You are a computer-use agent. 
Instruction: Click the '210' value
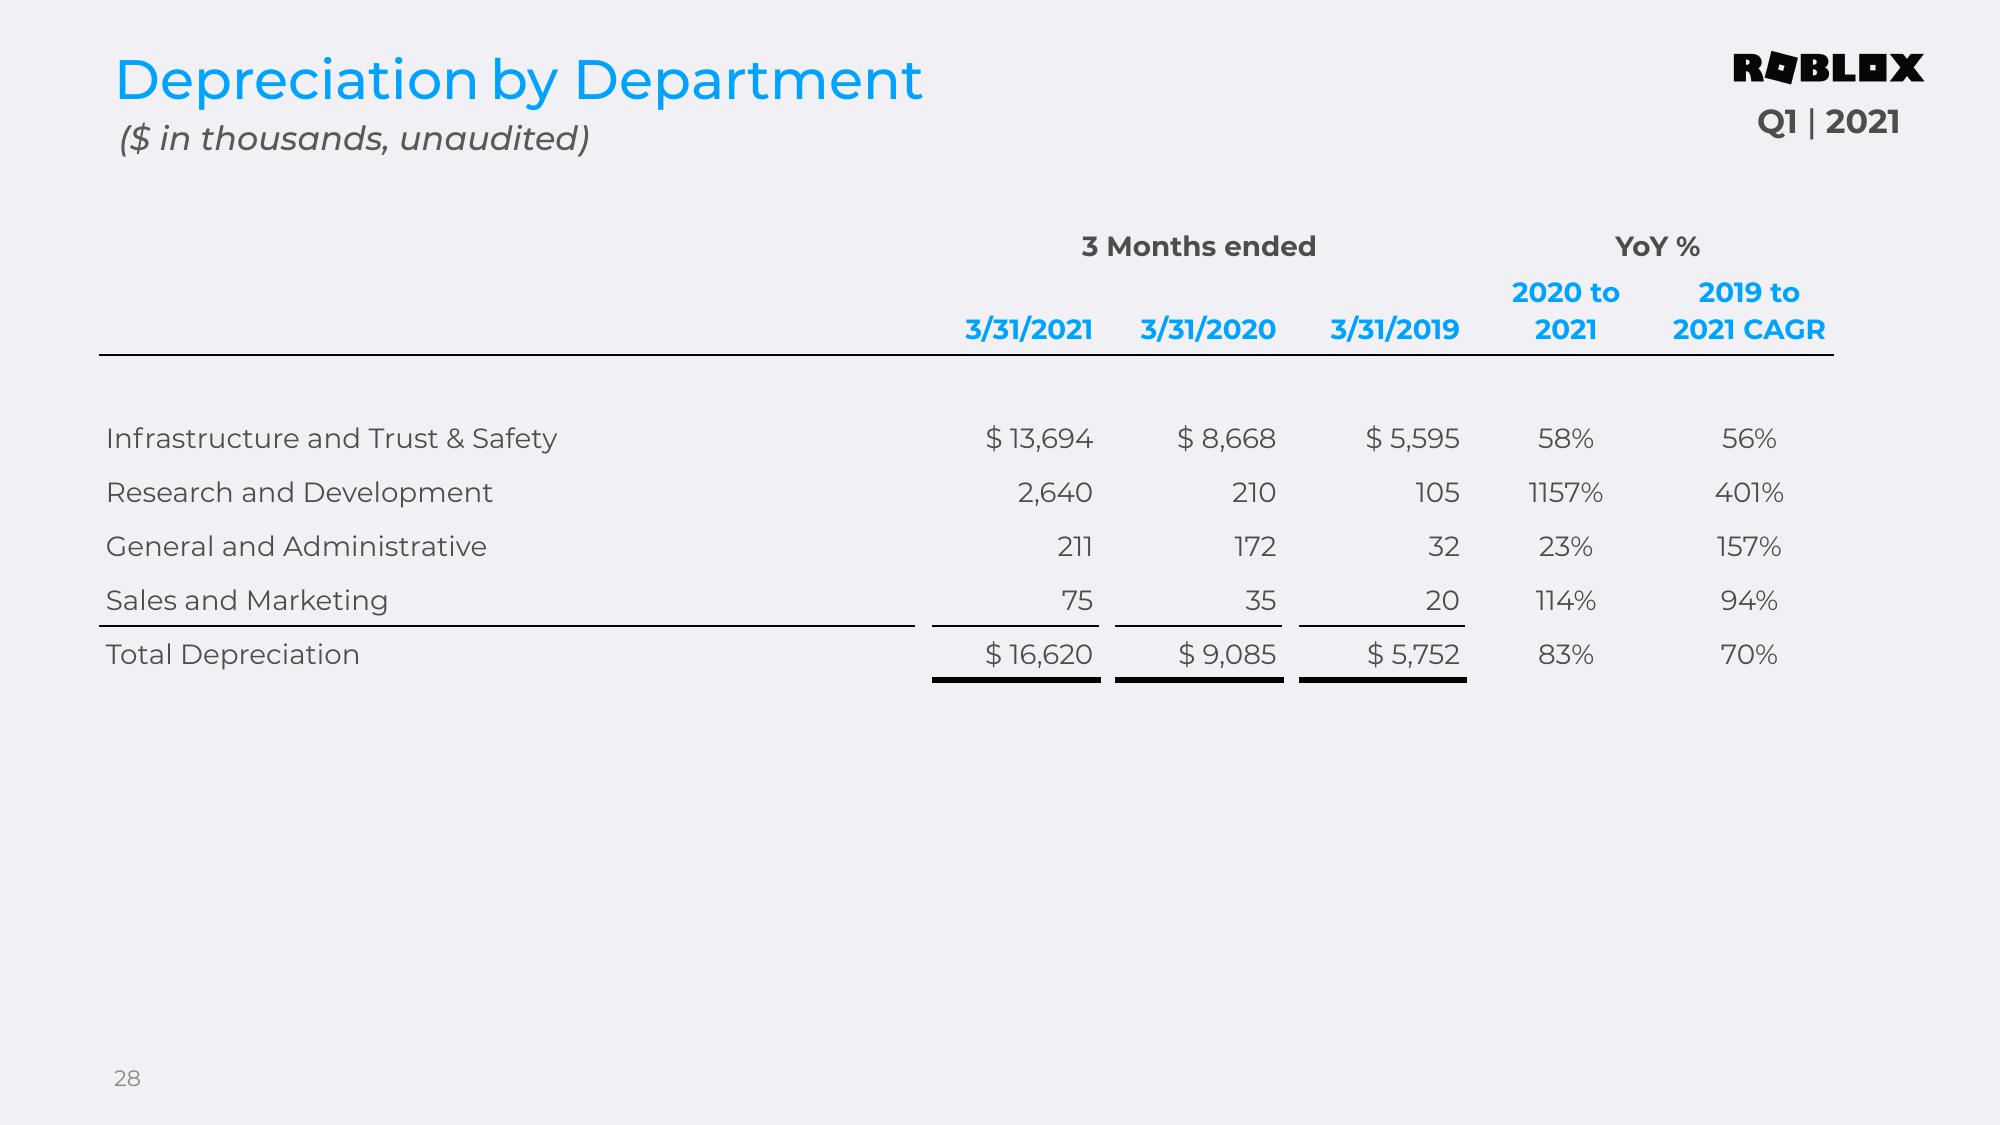point(1254,492)
